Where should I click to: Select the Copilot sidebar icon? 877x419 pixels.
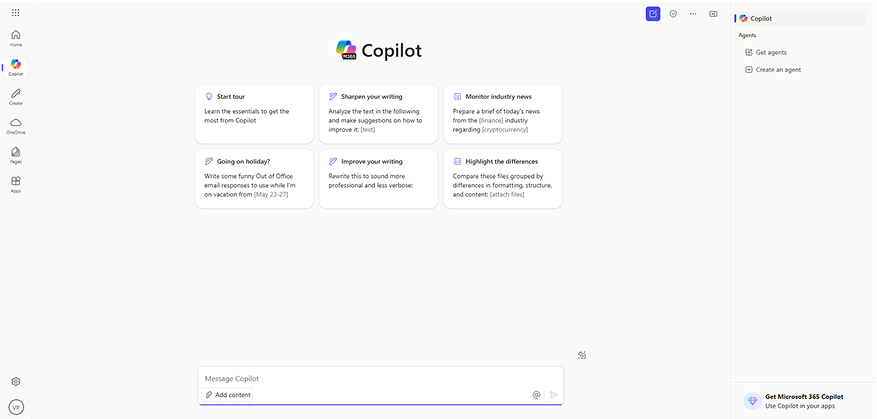coord(16,68)
